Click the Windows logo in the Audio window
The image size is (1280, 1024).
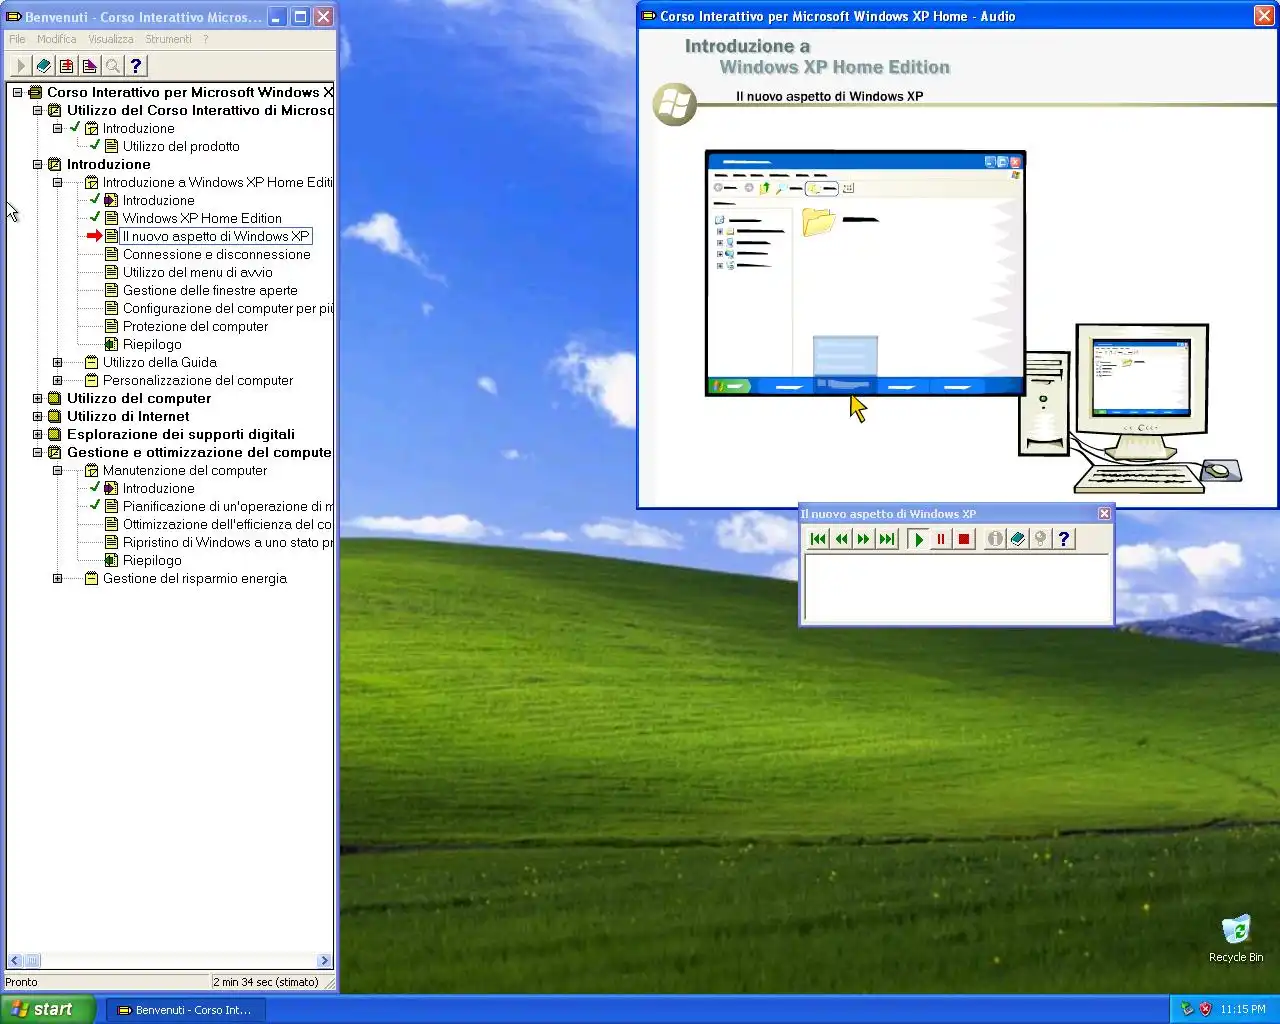pyautogui.click(x=675, y=104)
